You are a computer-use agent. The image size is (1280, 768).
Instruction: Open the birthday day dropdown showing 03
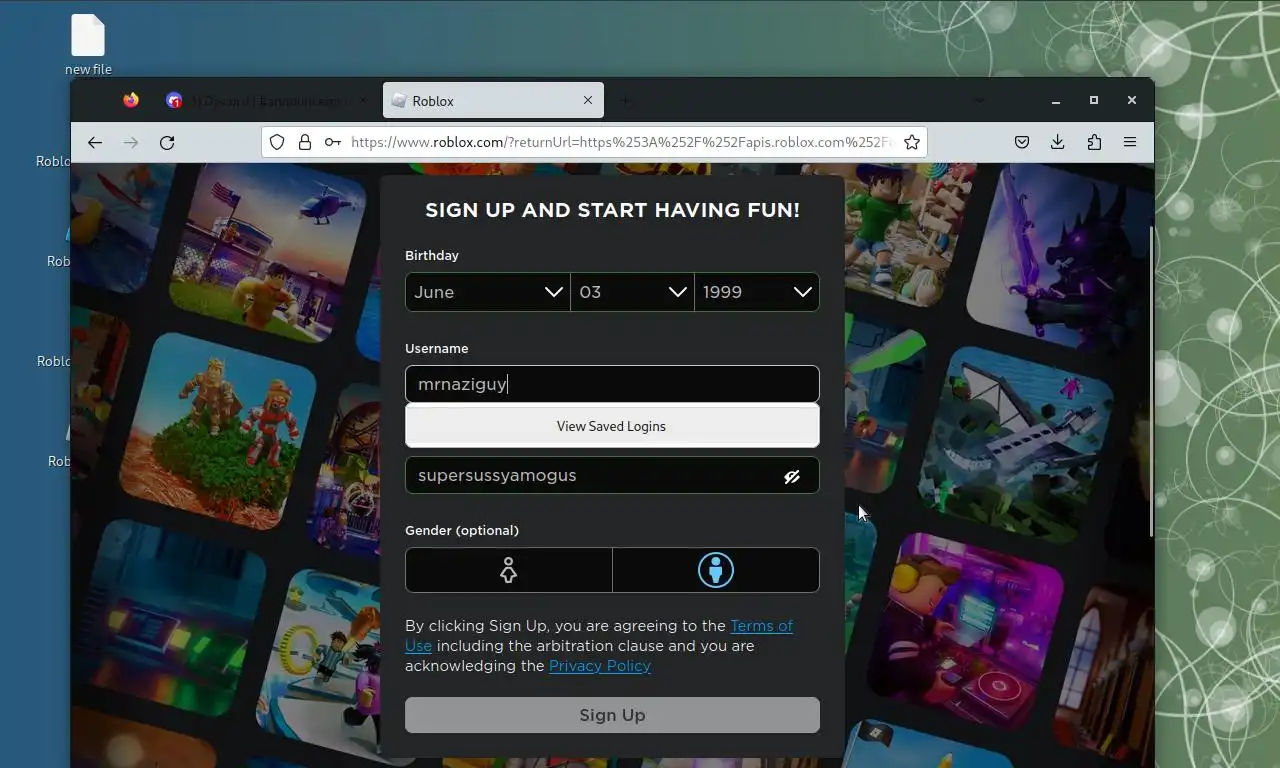click(632, 292)
